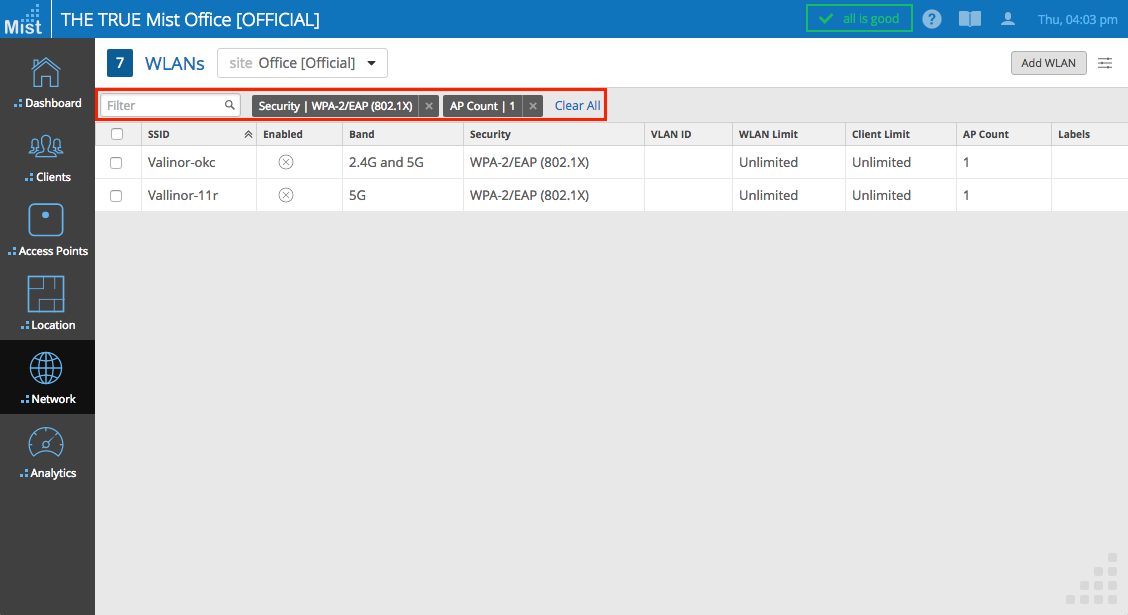Click the Security WPA-2/EAP filter chip
Screen dimensions: 1128x615
(335, 106)
